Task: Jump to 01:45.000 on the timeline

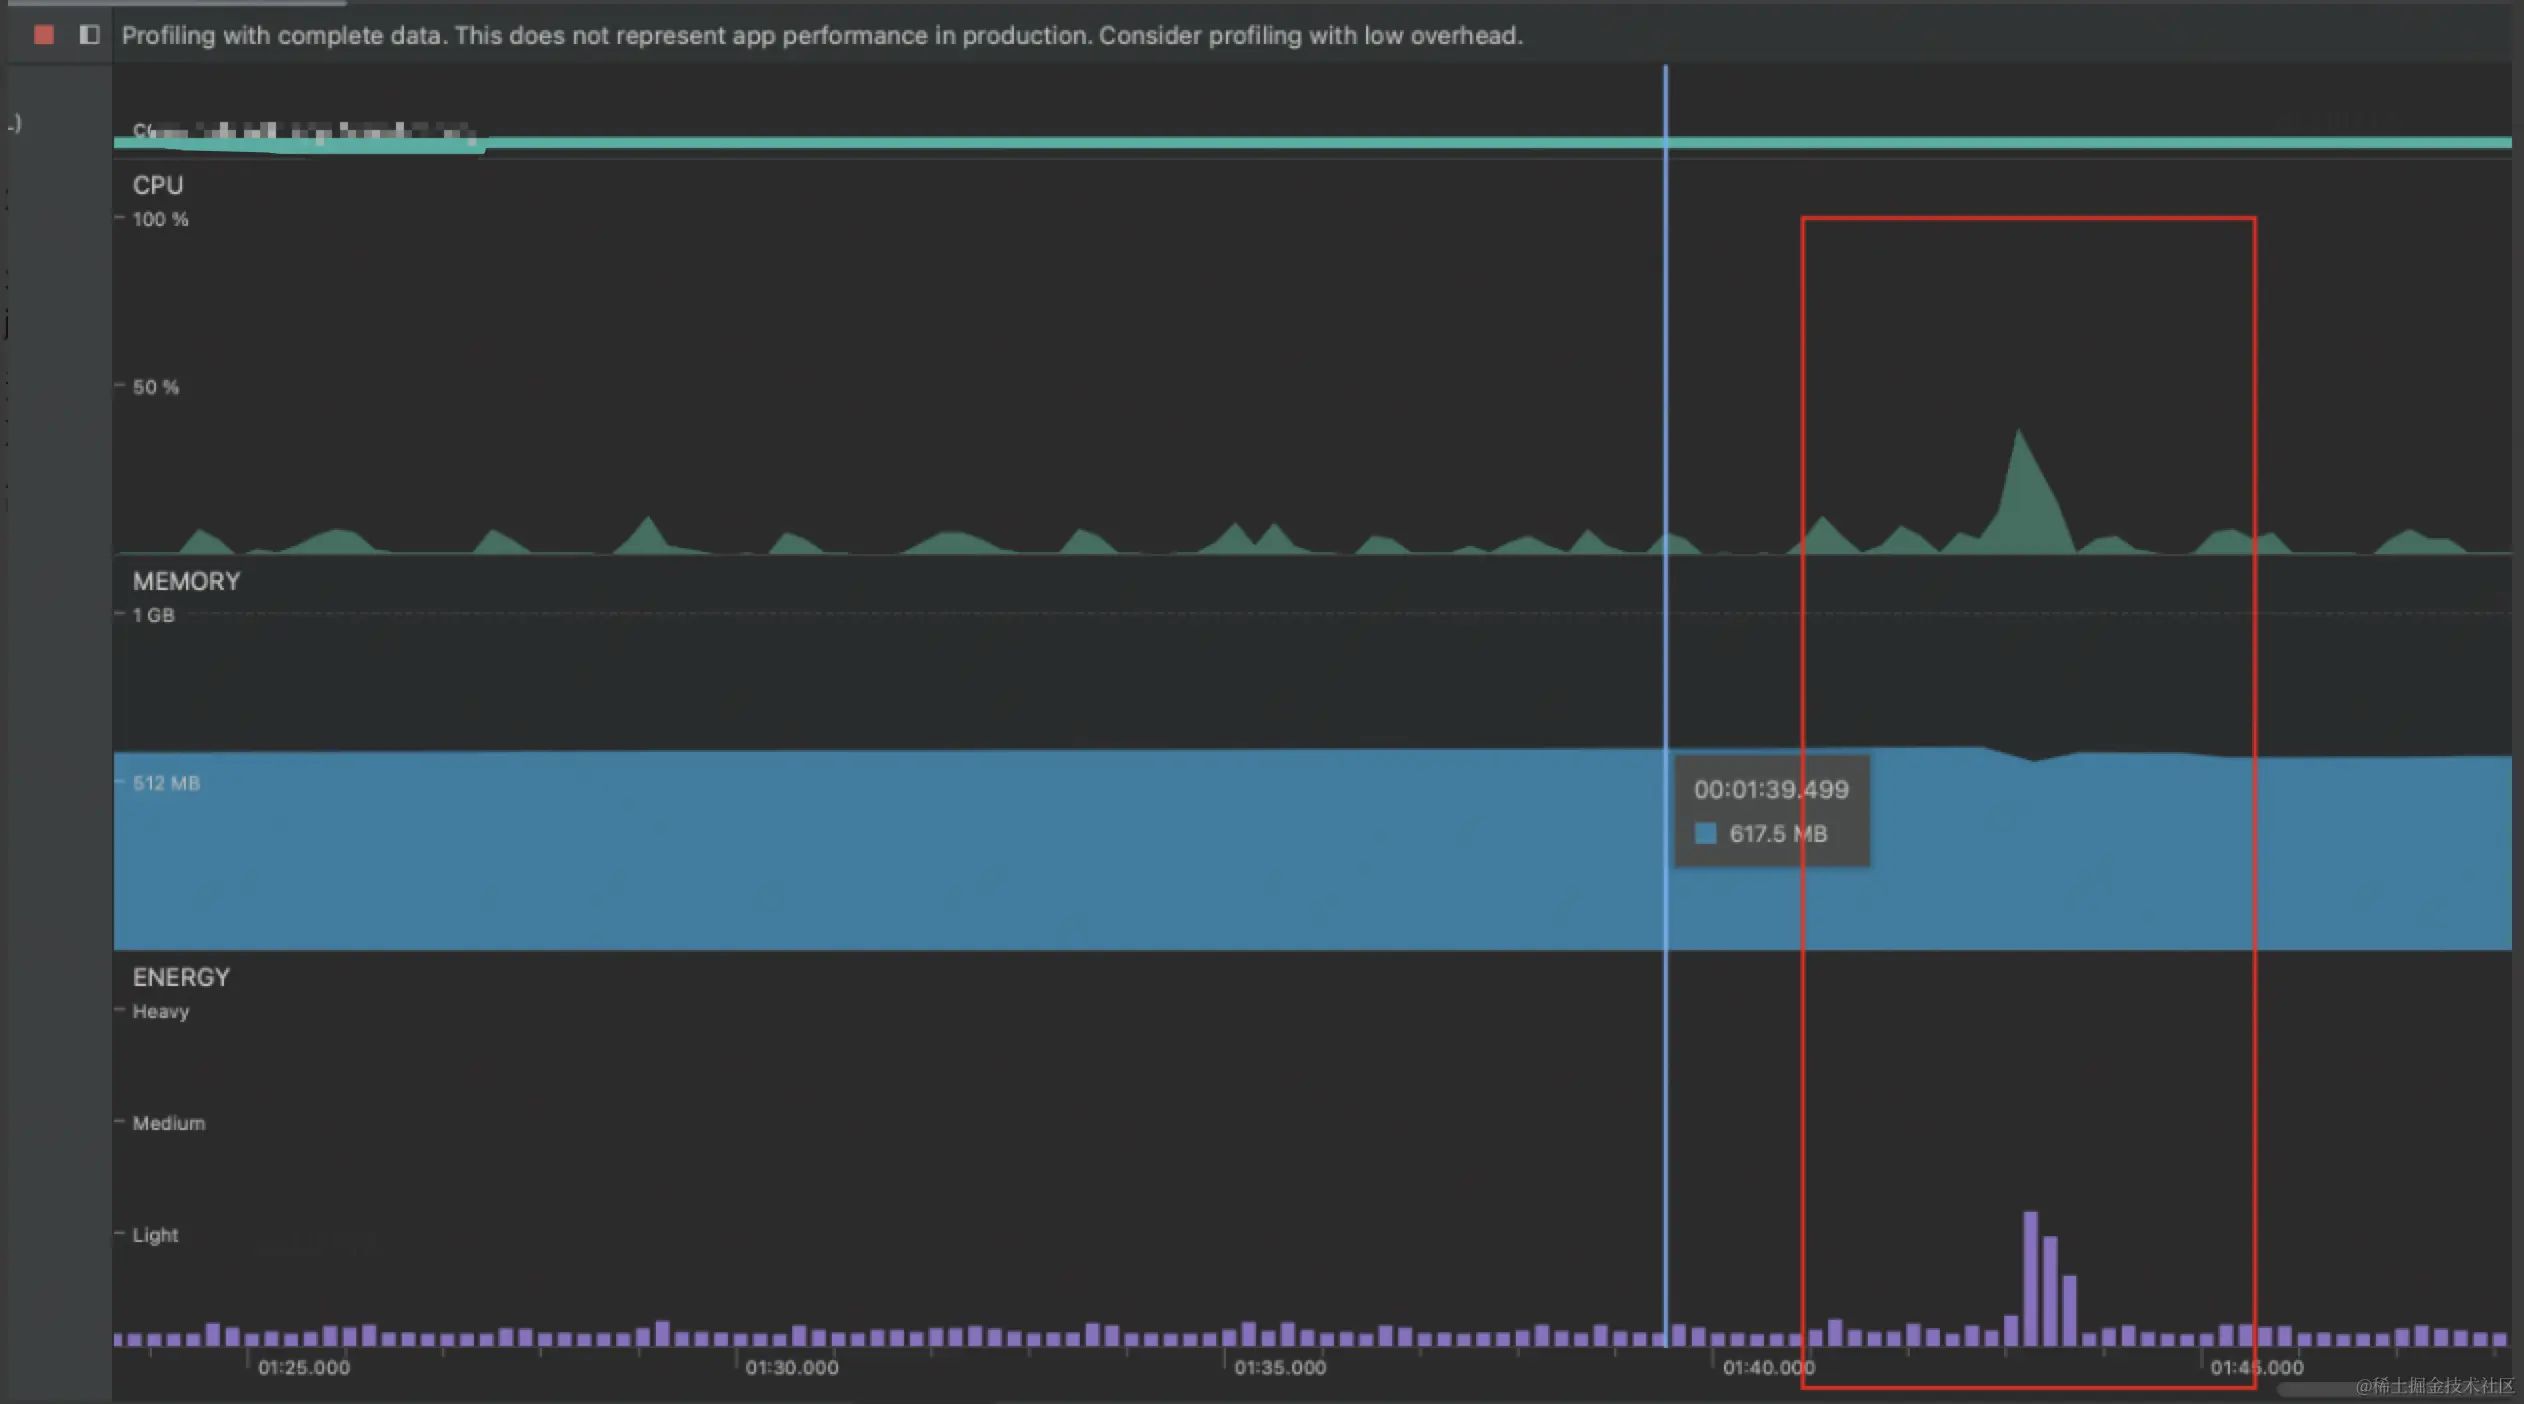Action: coord(2256,1367)
